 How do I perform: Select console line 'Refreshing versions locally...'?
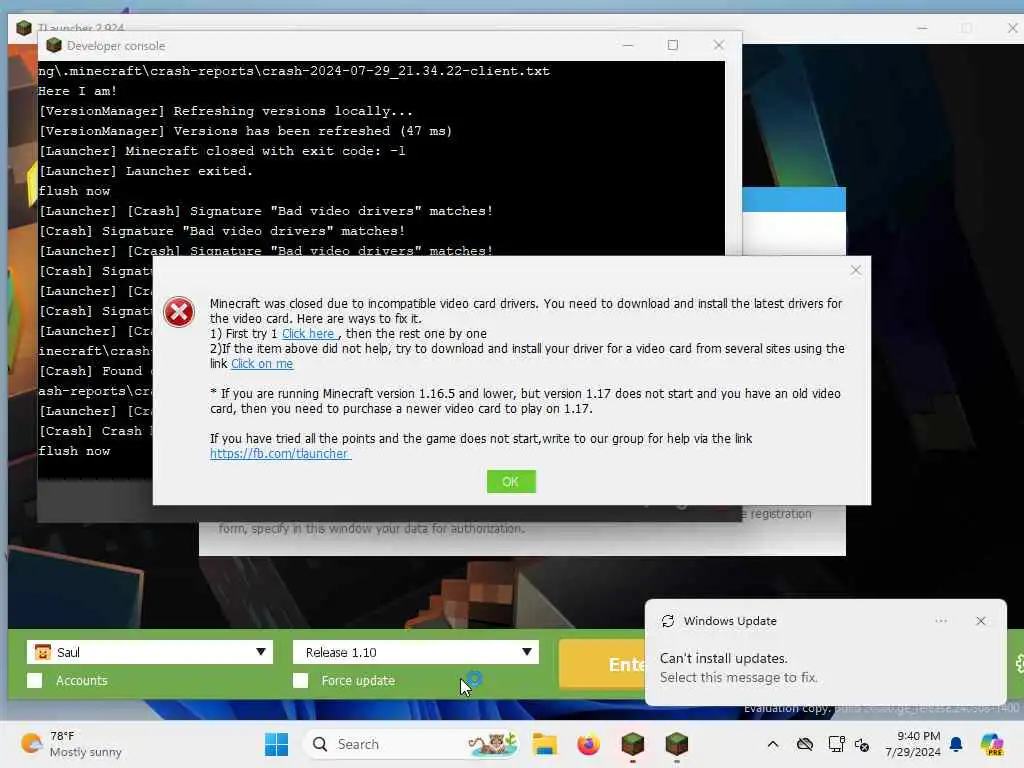click(x=225, y=111)
